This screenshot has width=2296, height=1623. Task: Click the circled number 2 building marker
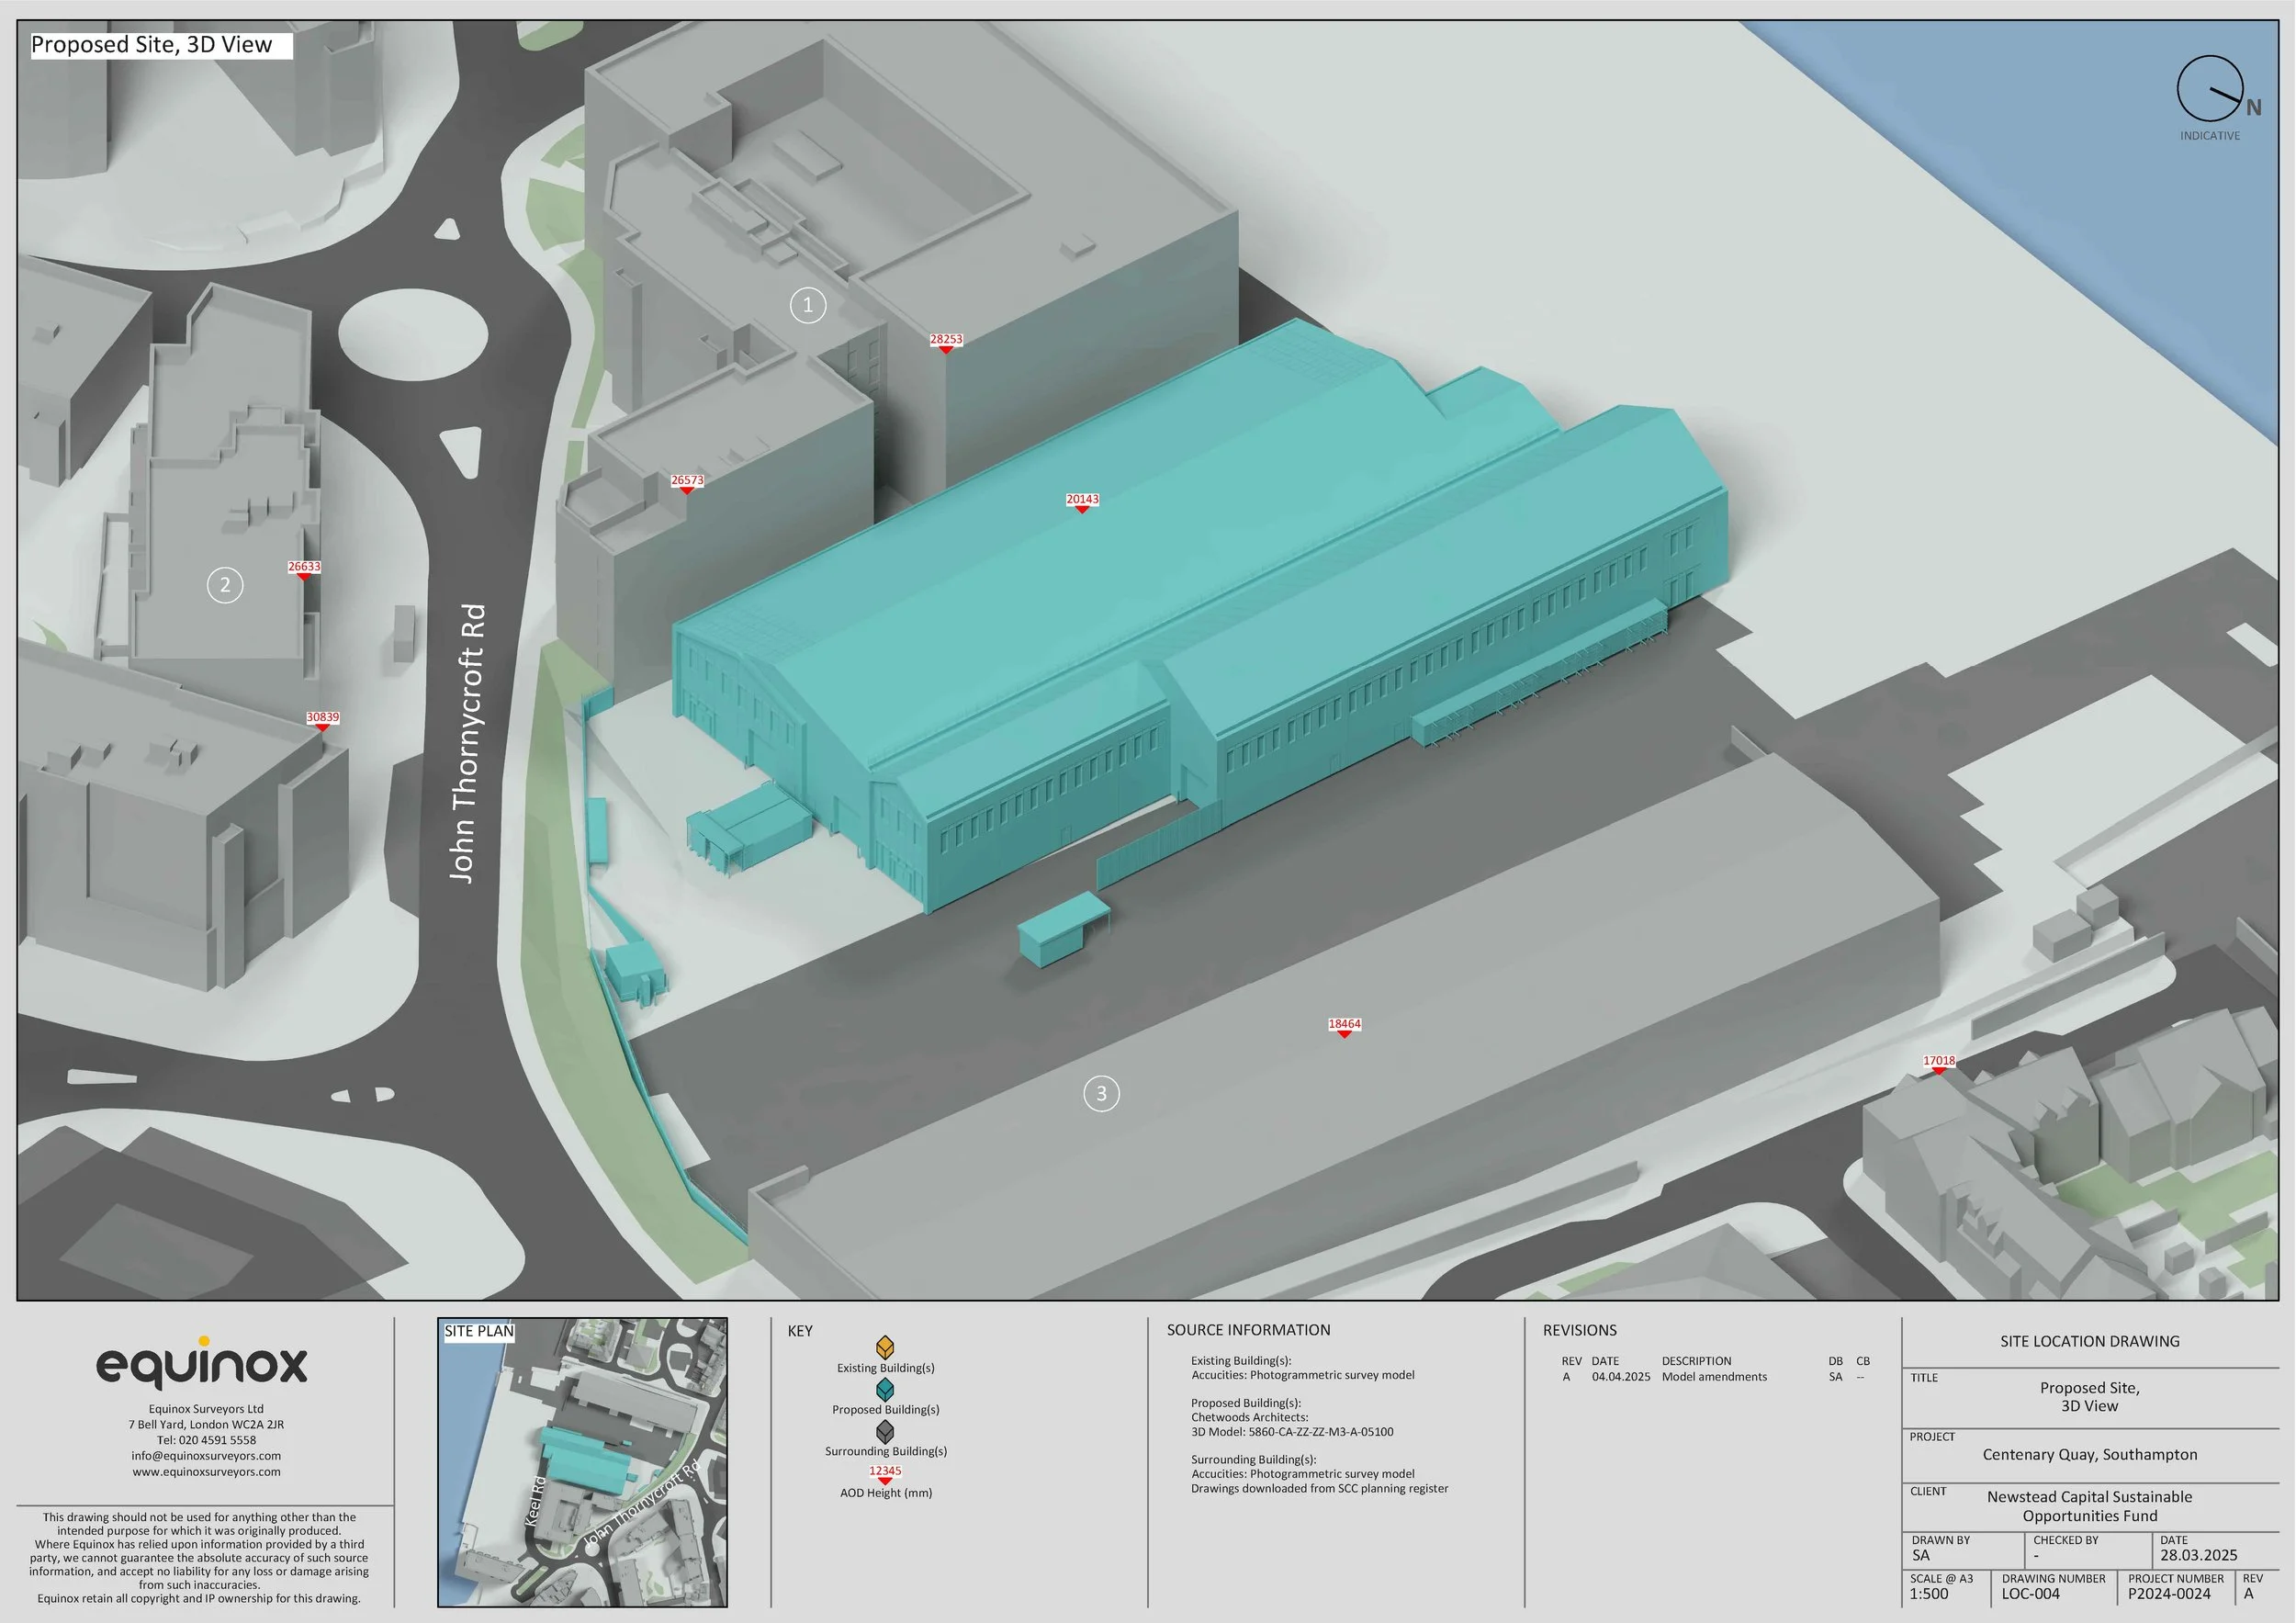coord(225,585)
